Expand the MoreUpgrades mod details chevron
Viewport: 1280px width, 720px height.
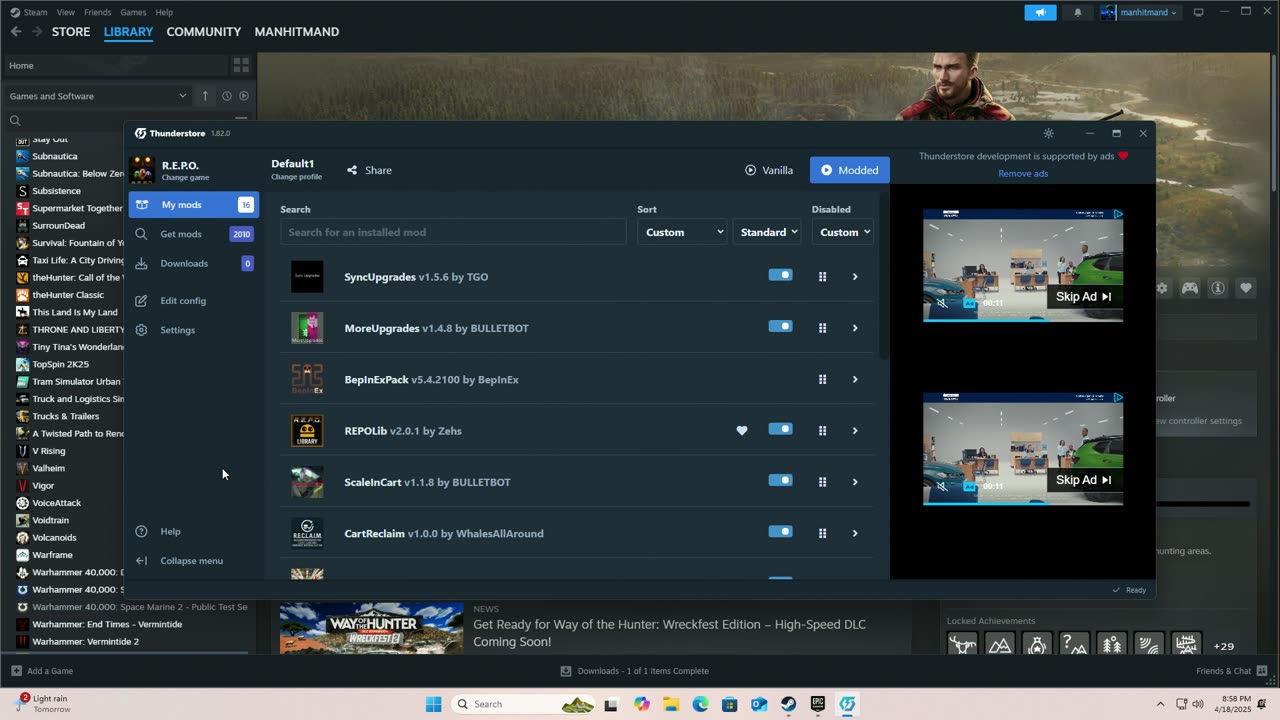click(855, 328)
